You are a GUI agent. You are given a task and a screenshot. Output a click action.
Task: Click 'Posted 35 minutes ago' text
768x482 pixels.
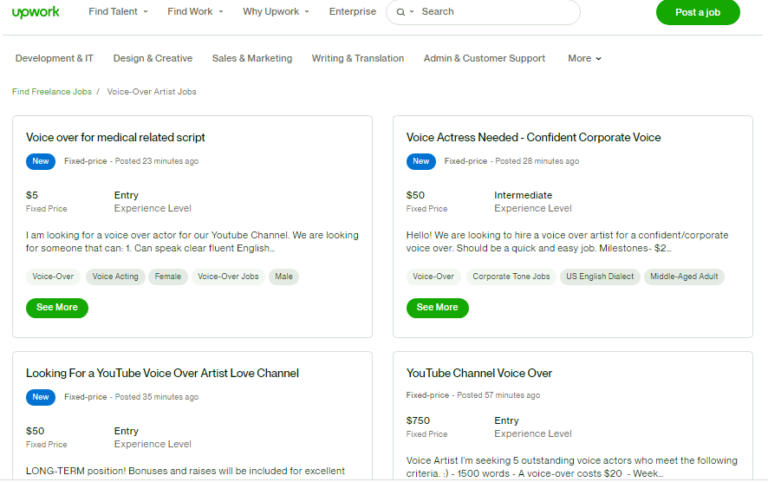coord(157,397)
